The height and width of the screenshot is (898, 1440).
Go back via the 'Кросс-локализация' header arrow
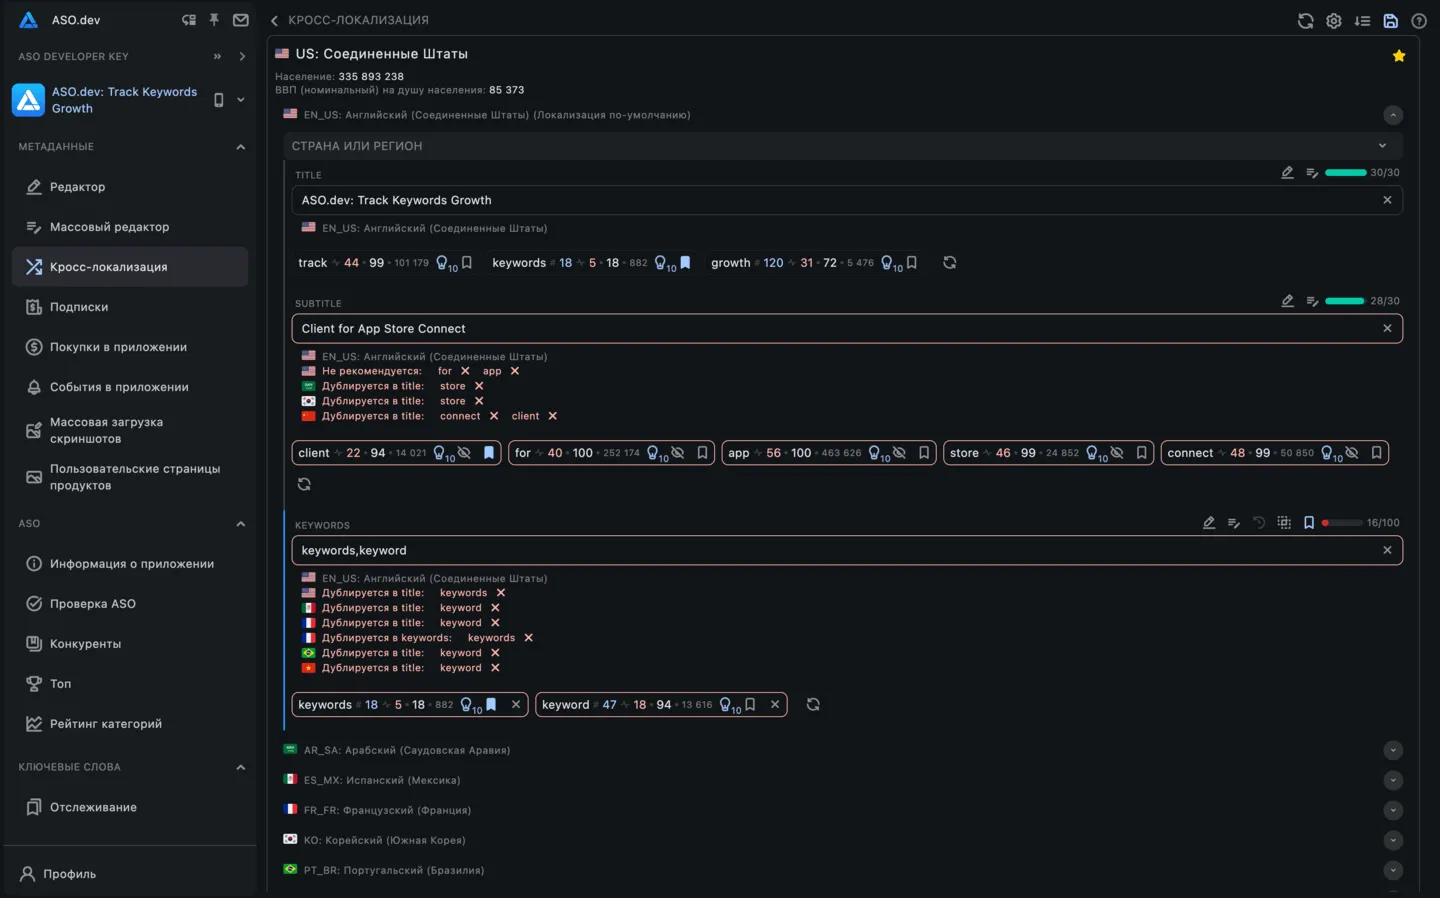coord(275,20)
